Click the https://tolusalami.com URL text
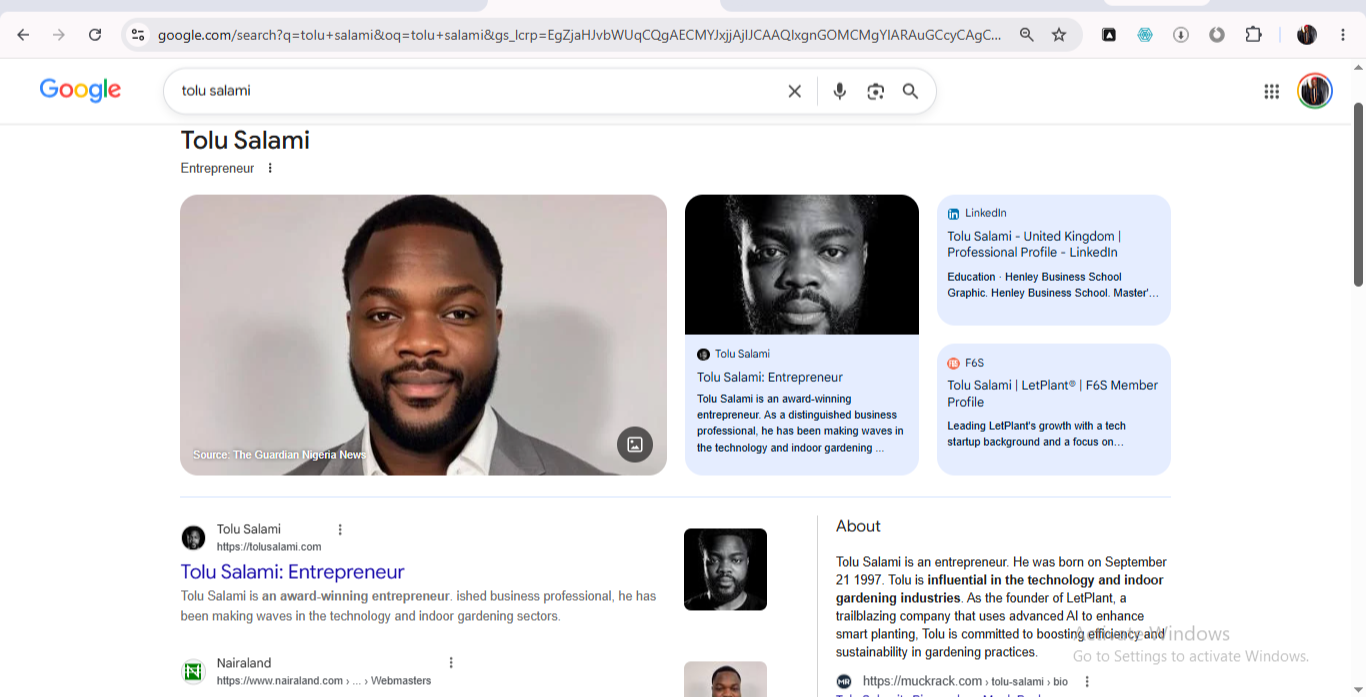The width and height of the screenshot is (1366, 697). [x=269, y=547]
